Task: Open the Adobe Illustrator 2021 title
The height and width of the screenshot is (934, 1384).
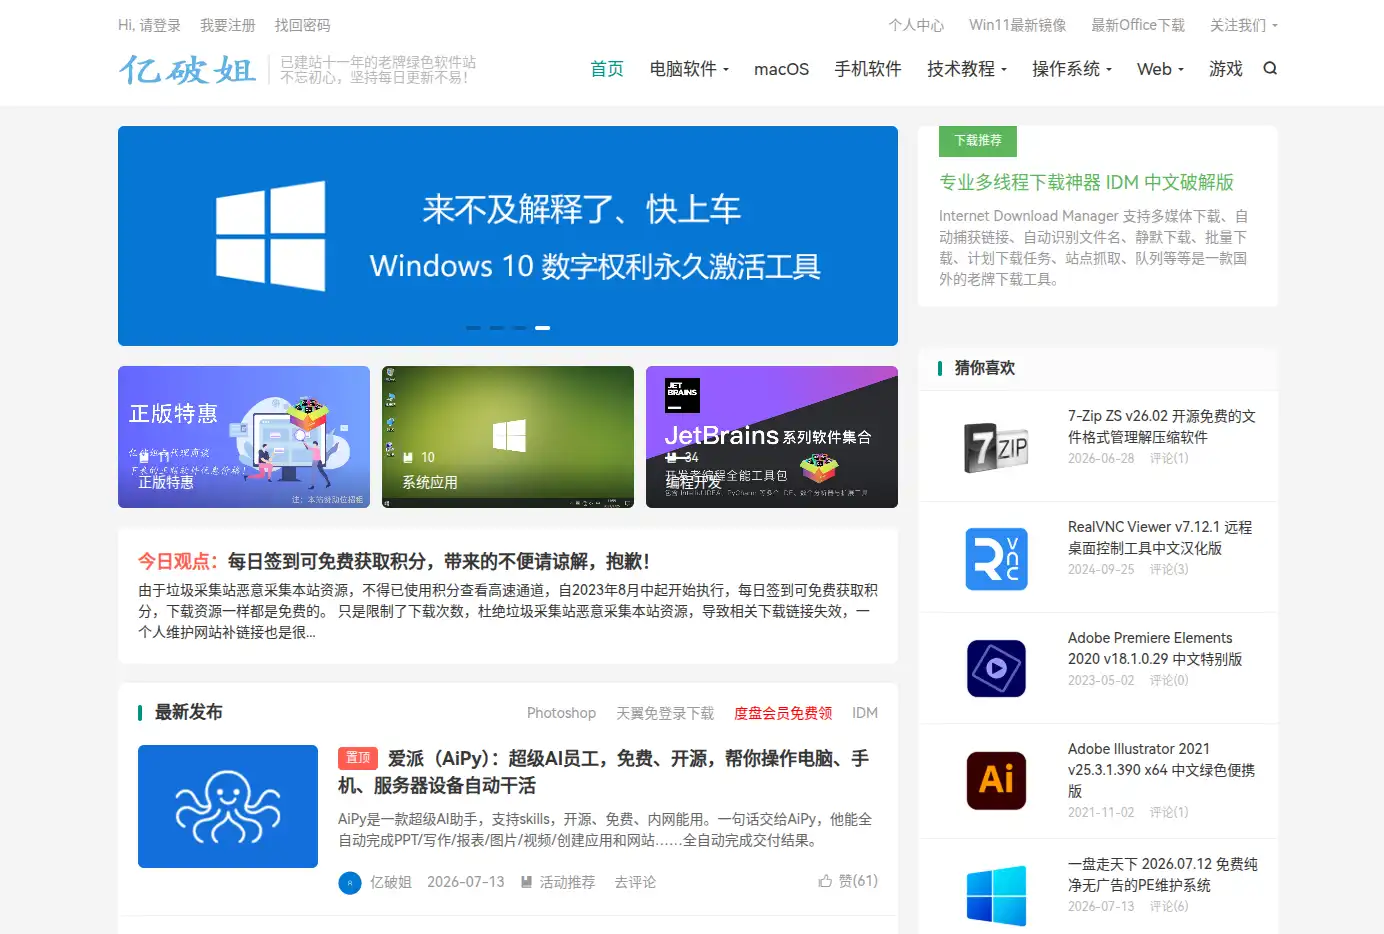Action: (x=1161, y=769)
